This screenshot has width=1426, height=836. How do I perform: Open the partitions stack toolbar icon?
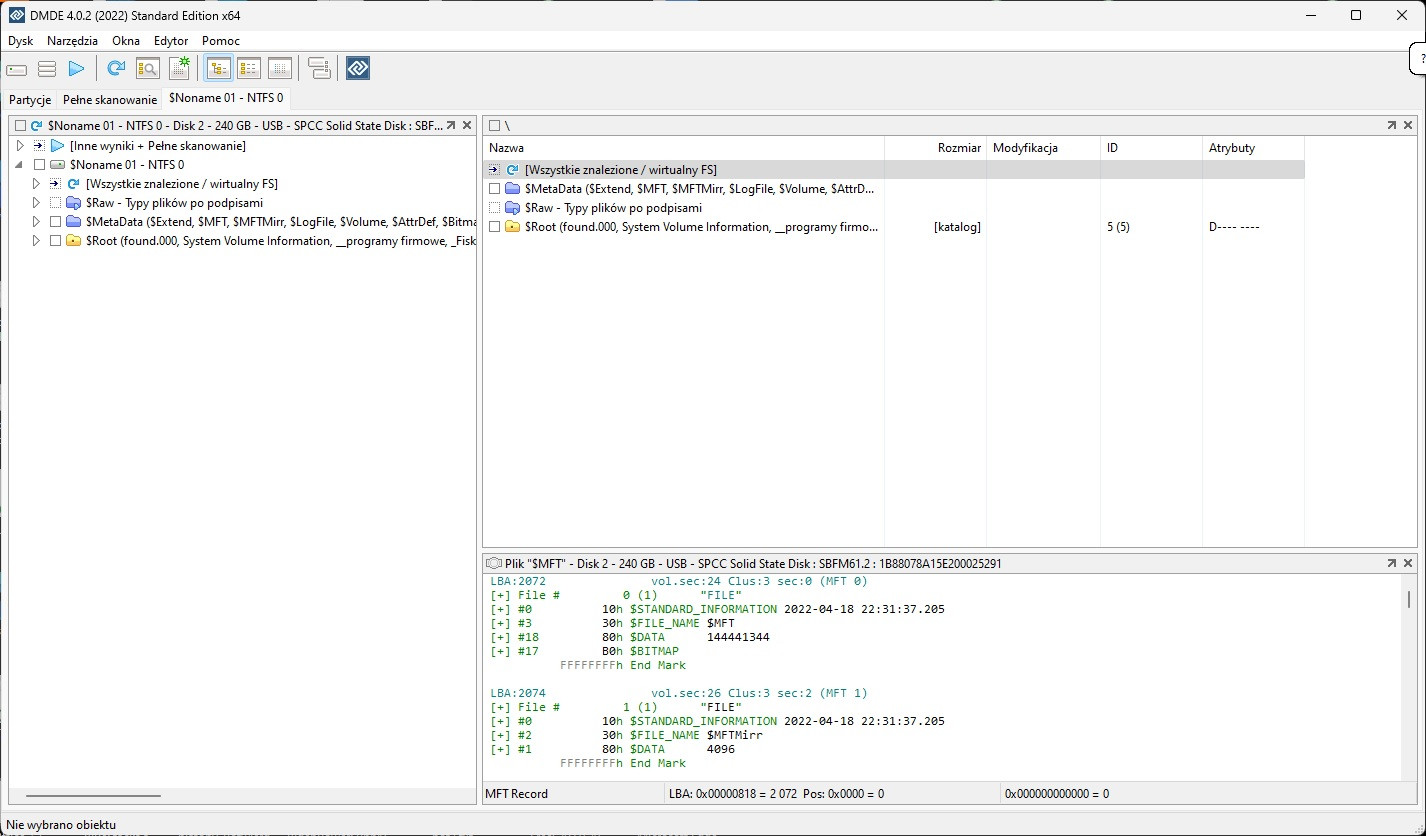click(x=47, y=69)
